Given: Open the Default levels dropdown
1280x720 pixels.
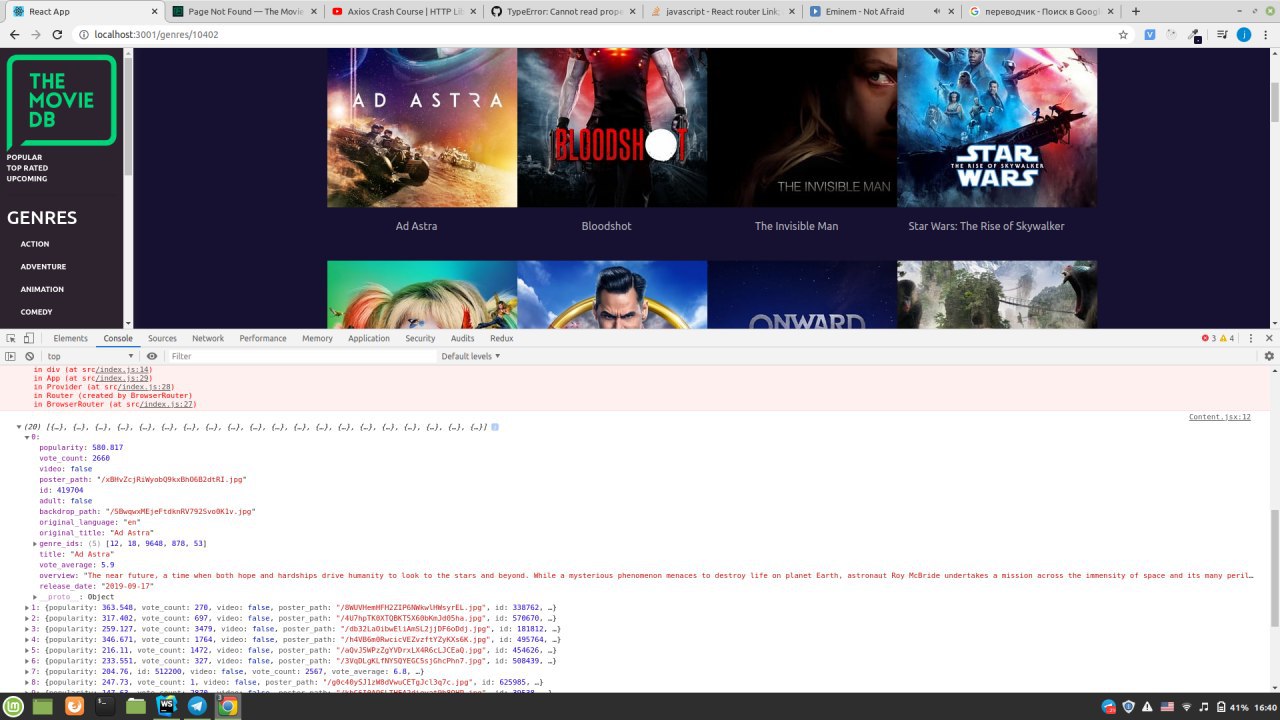Looking at the screenshot, I should click(471, 356).
